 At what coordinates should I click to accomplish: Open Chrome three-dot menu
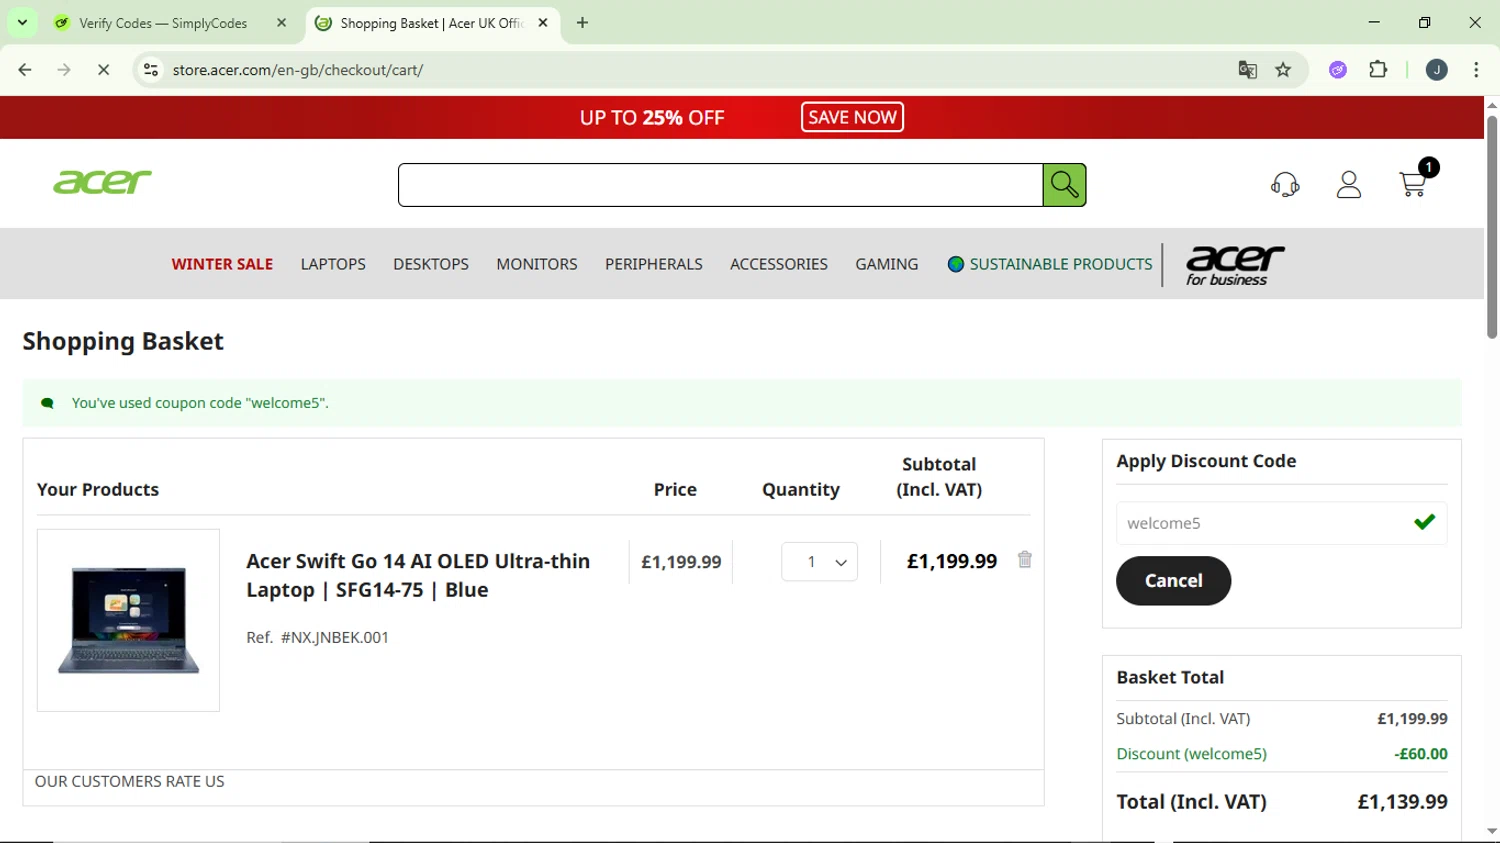[x=1476, y=70]
